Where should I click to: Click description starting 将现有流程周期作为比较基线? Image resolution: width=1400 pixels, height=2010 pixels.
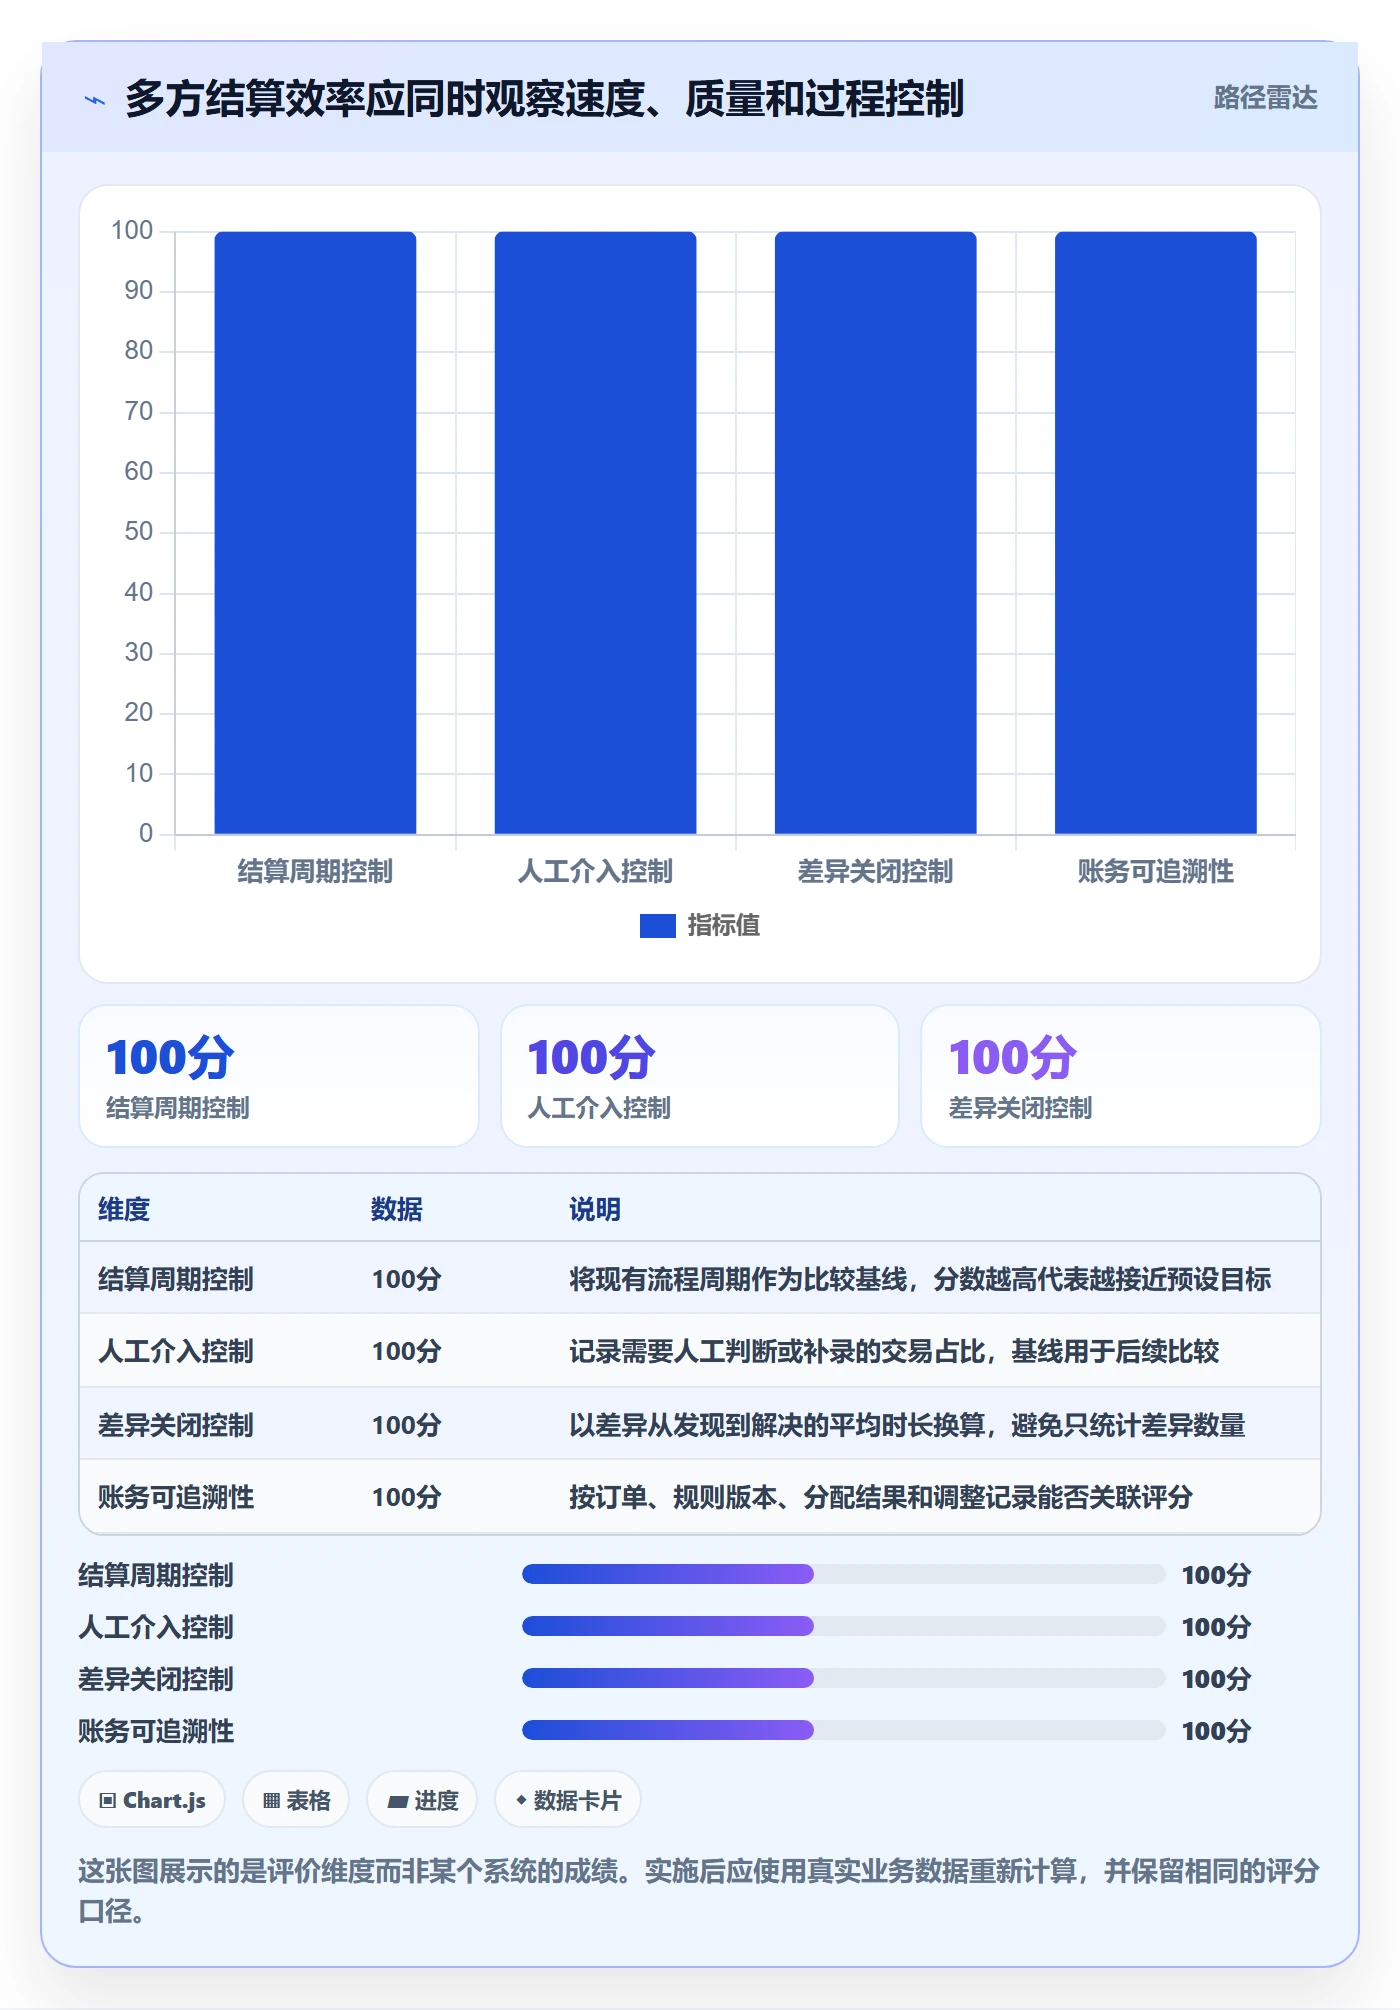[920, 1280]
